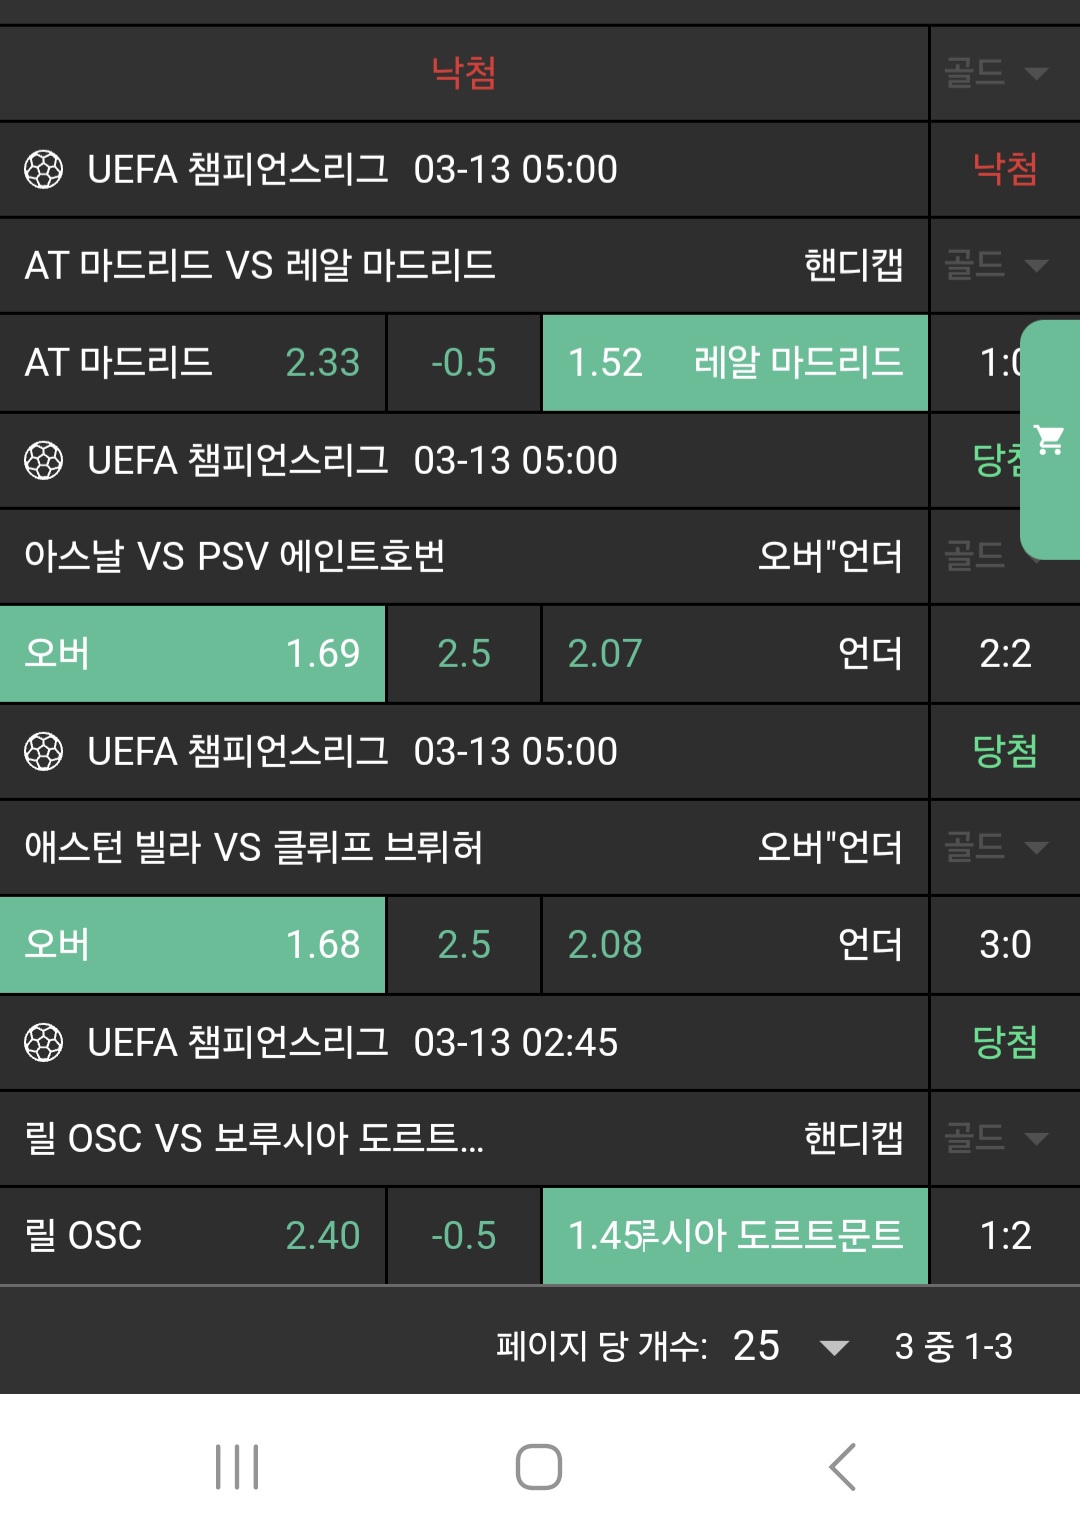The height and width of the screenshot is (1538, 1080).
Task: Select 오버 1.69 for 아스날 match
Action: (192, 654)
